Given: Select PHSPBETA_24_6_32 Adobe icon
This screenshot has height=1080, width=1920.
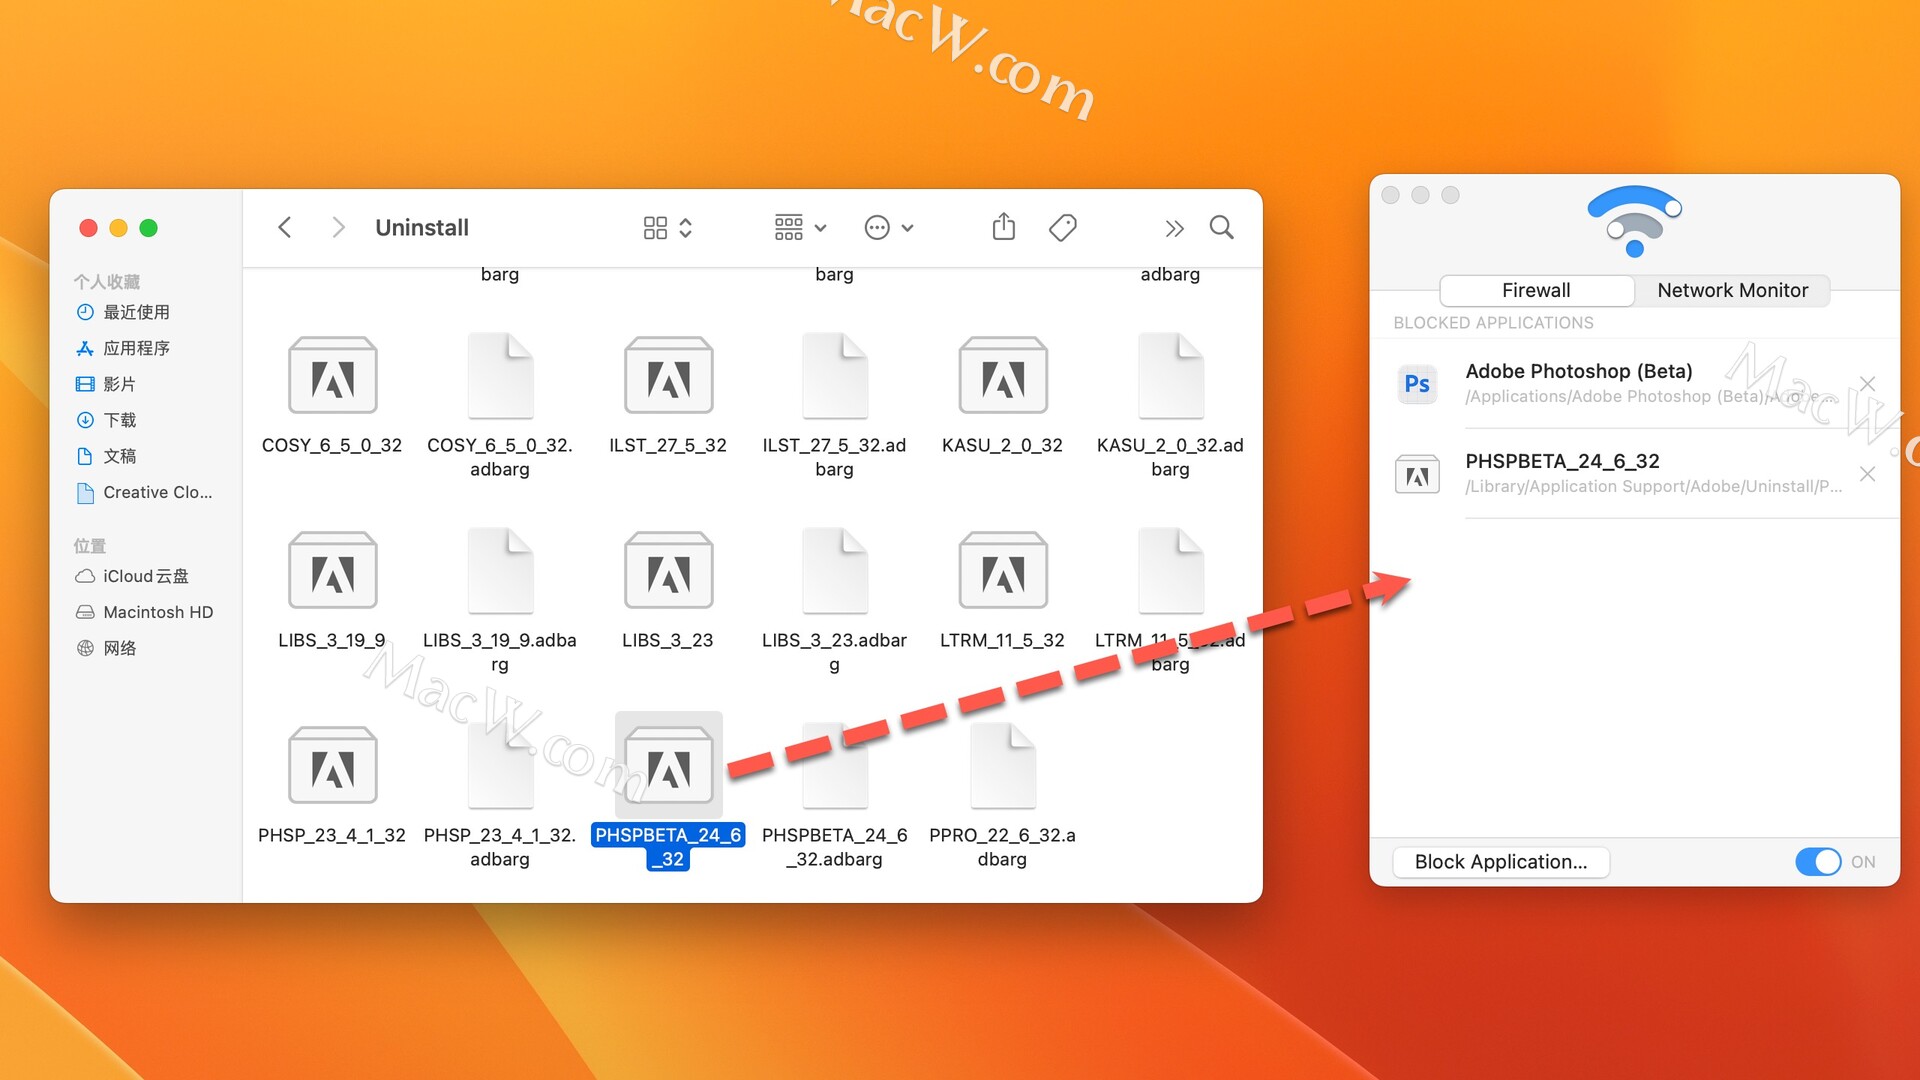Looking at the screenshot, I should (x=669, y=767).
